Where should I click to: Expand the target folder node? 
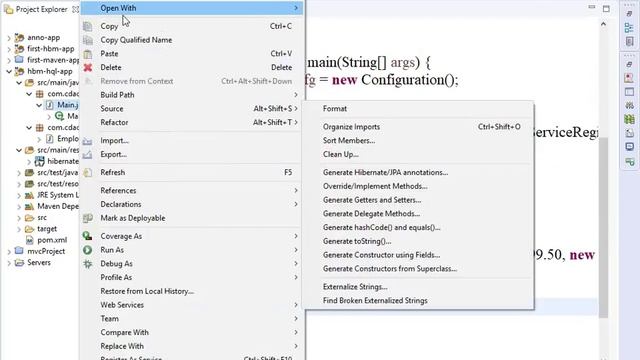point(19,229)
